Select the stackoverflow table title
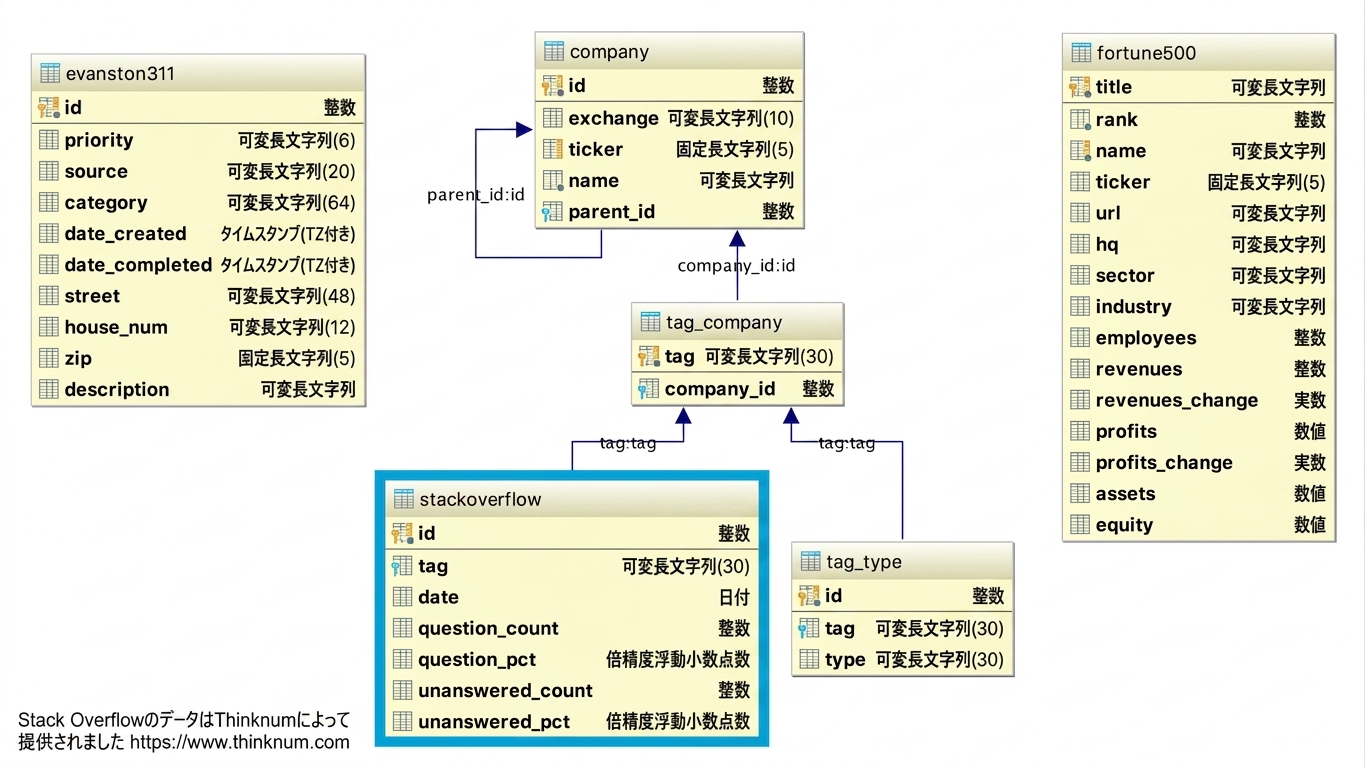The image size is (1365, 768). [480, 499]
